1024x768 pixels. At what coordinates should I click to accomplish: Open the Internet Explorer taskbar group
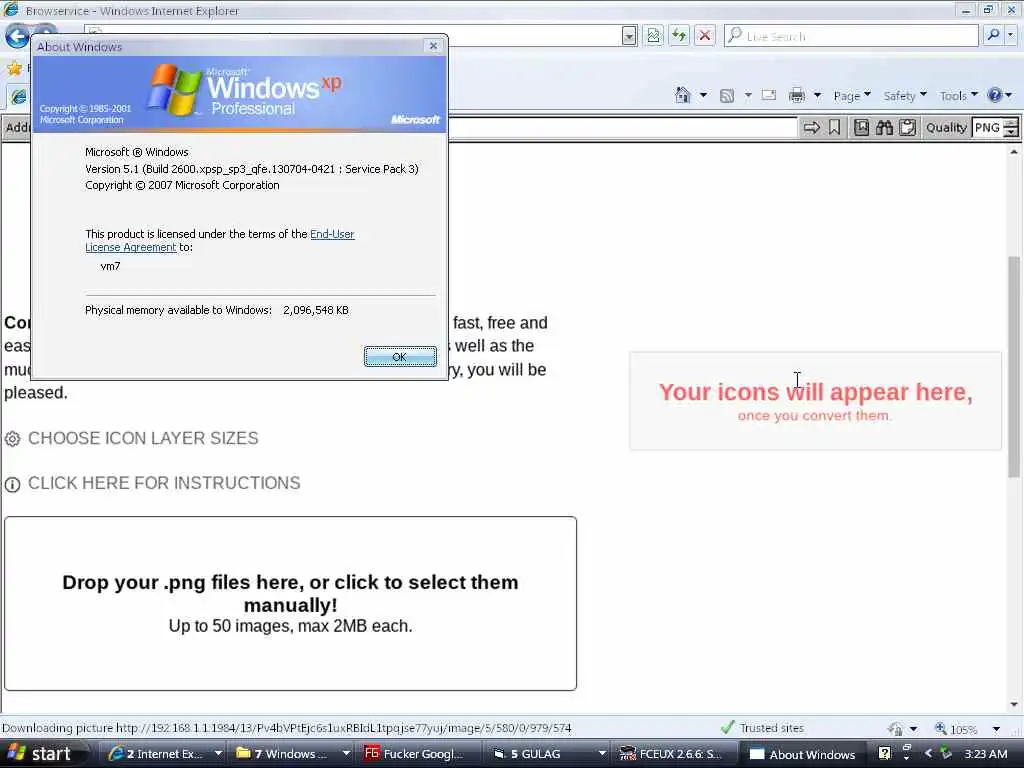pos(165,754)
